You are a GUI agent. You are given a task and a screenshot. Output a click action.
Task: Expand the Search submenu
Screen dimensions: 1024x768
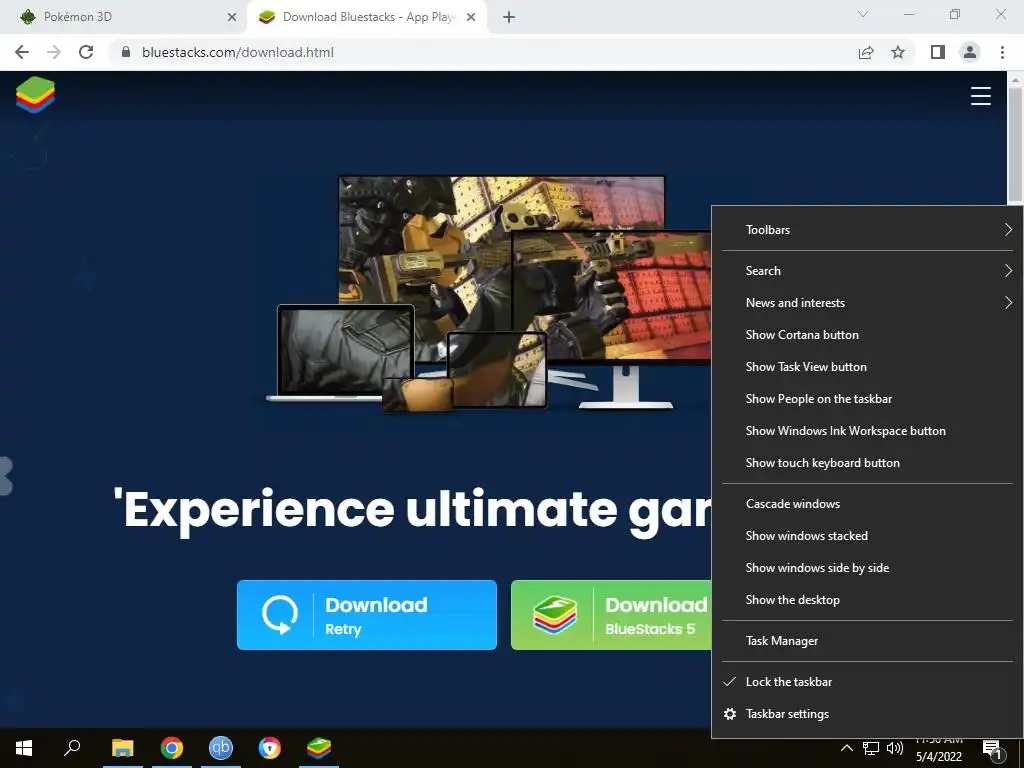867,270
